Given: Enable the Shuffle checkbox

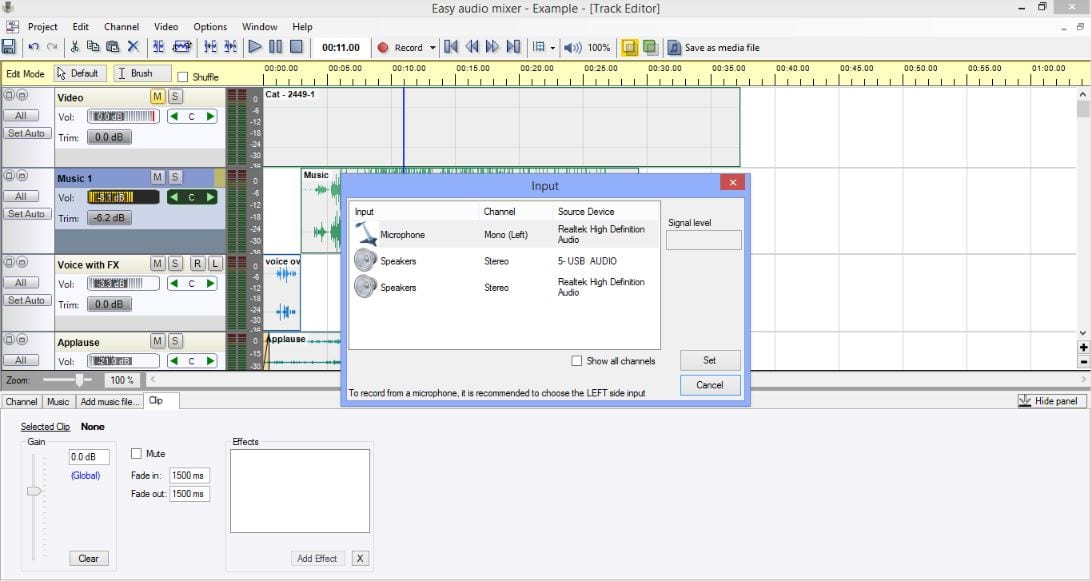Looking at the screenshot, I should 182,77.
